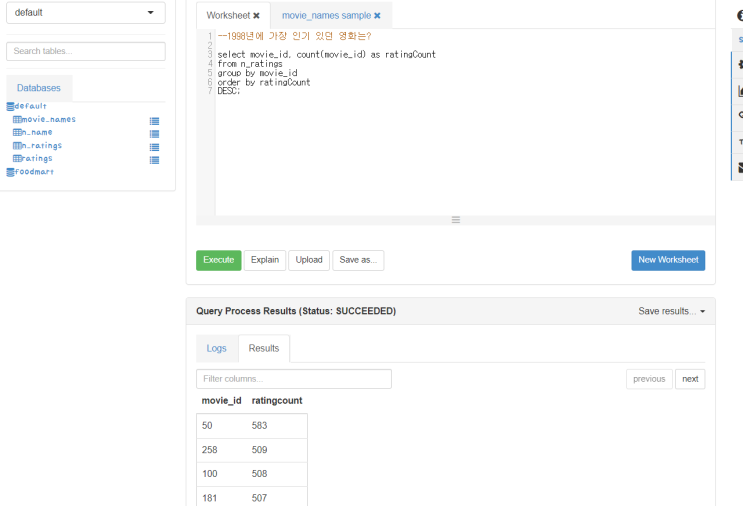
Task: Expand the n_name table entry
Action: pyautogui.click(x=33, y=132)
